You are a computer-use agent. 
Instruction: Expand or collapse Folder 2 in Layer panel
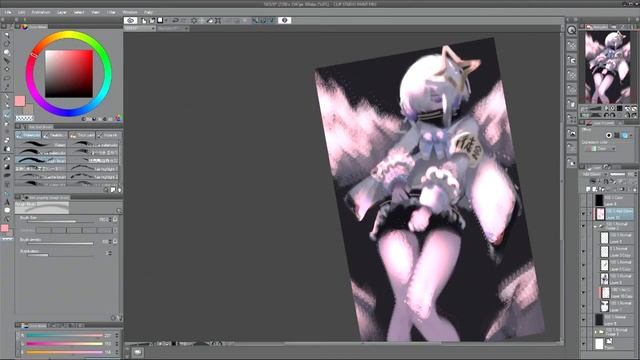pos(595,226)
